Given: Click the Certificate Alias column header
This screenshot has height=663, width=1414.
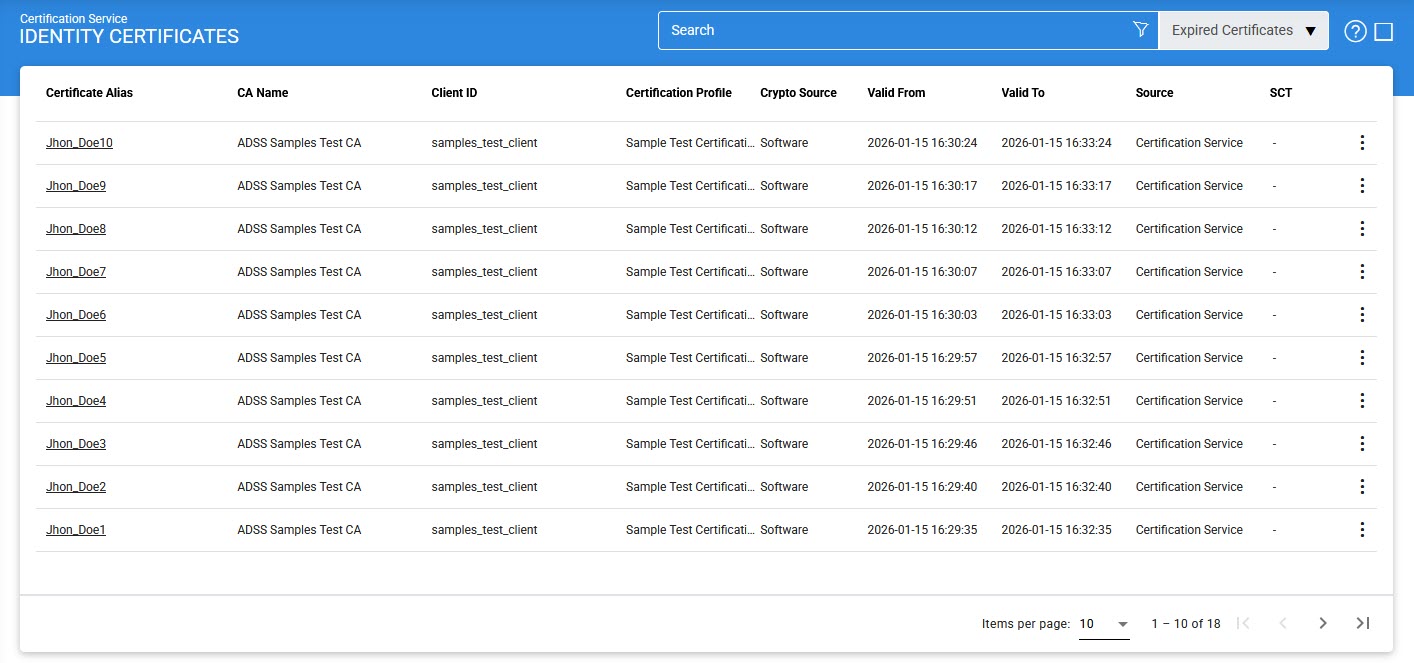Looking at the screenshot, I should (x=89, y=93).
